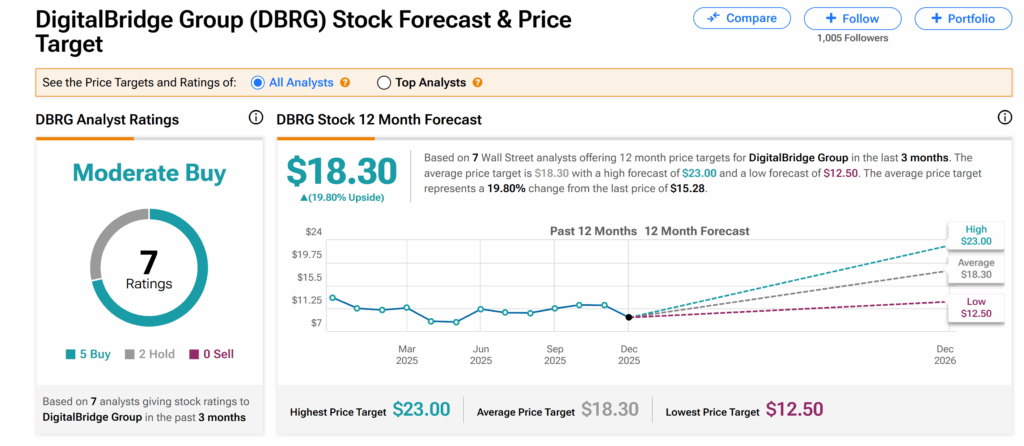The image size is (1024, 446).
Task: Click the DBRG Analyst Ratings heading
Action: 107,120
